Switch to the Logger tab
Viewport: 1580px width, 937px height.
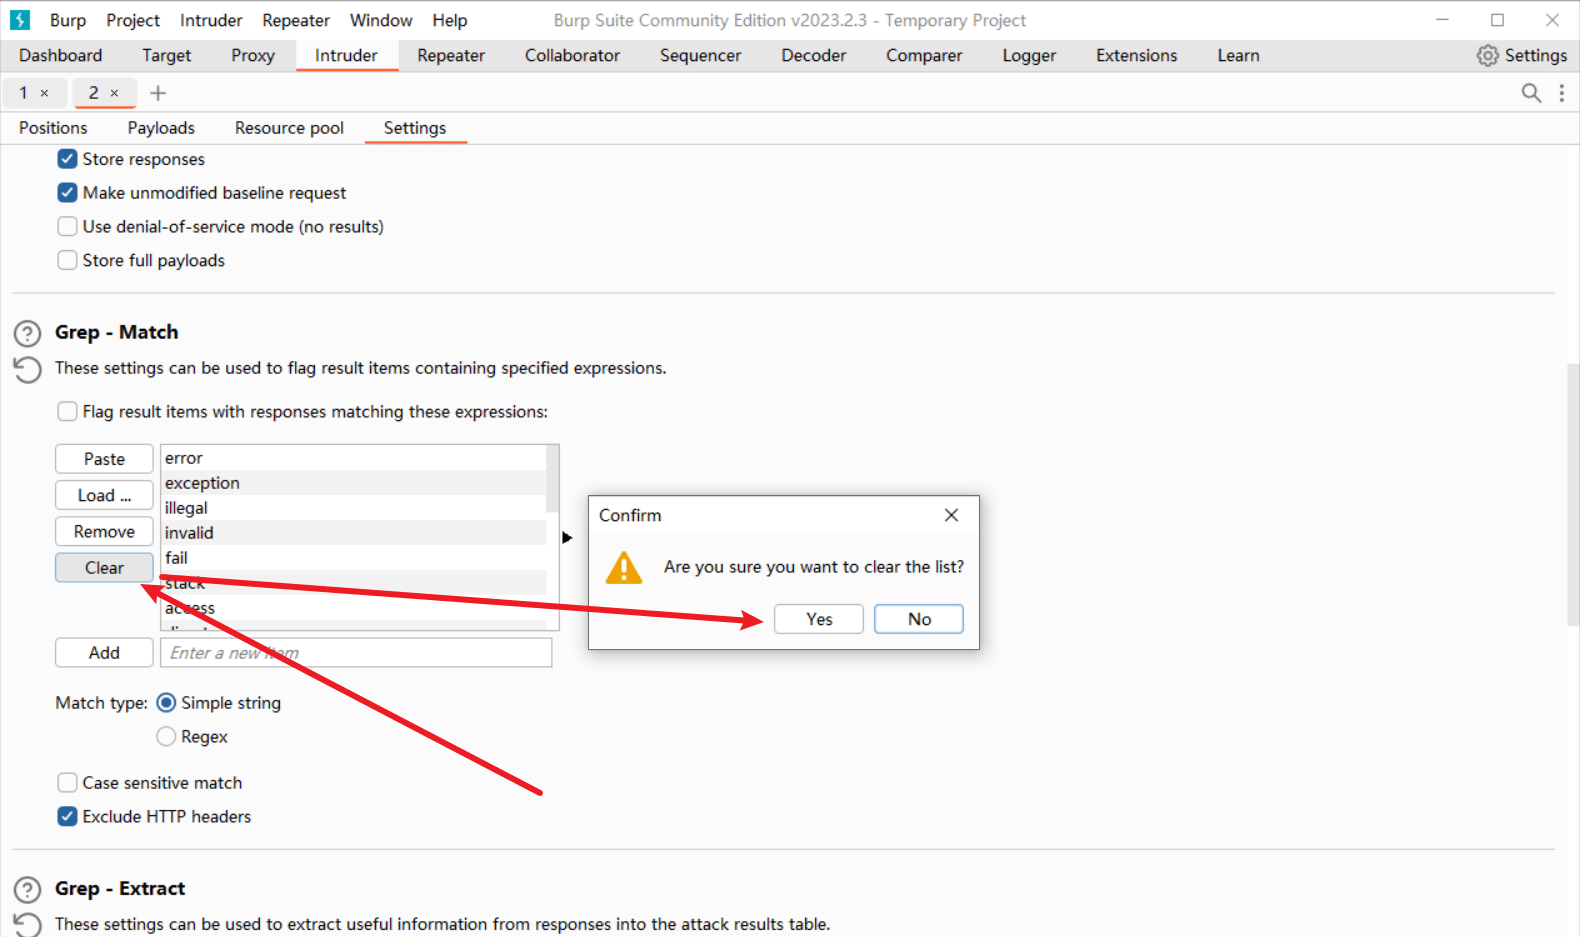1030,56
